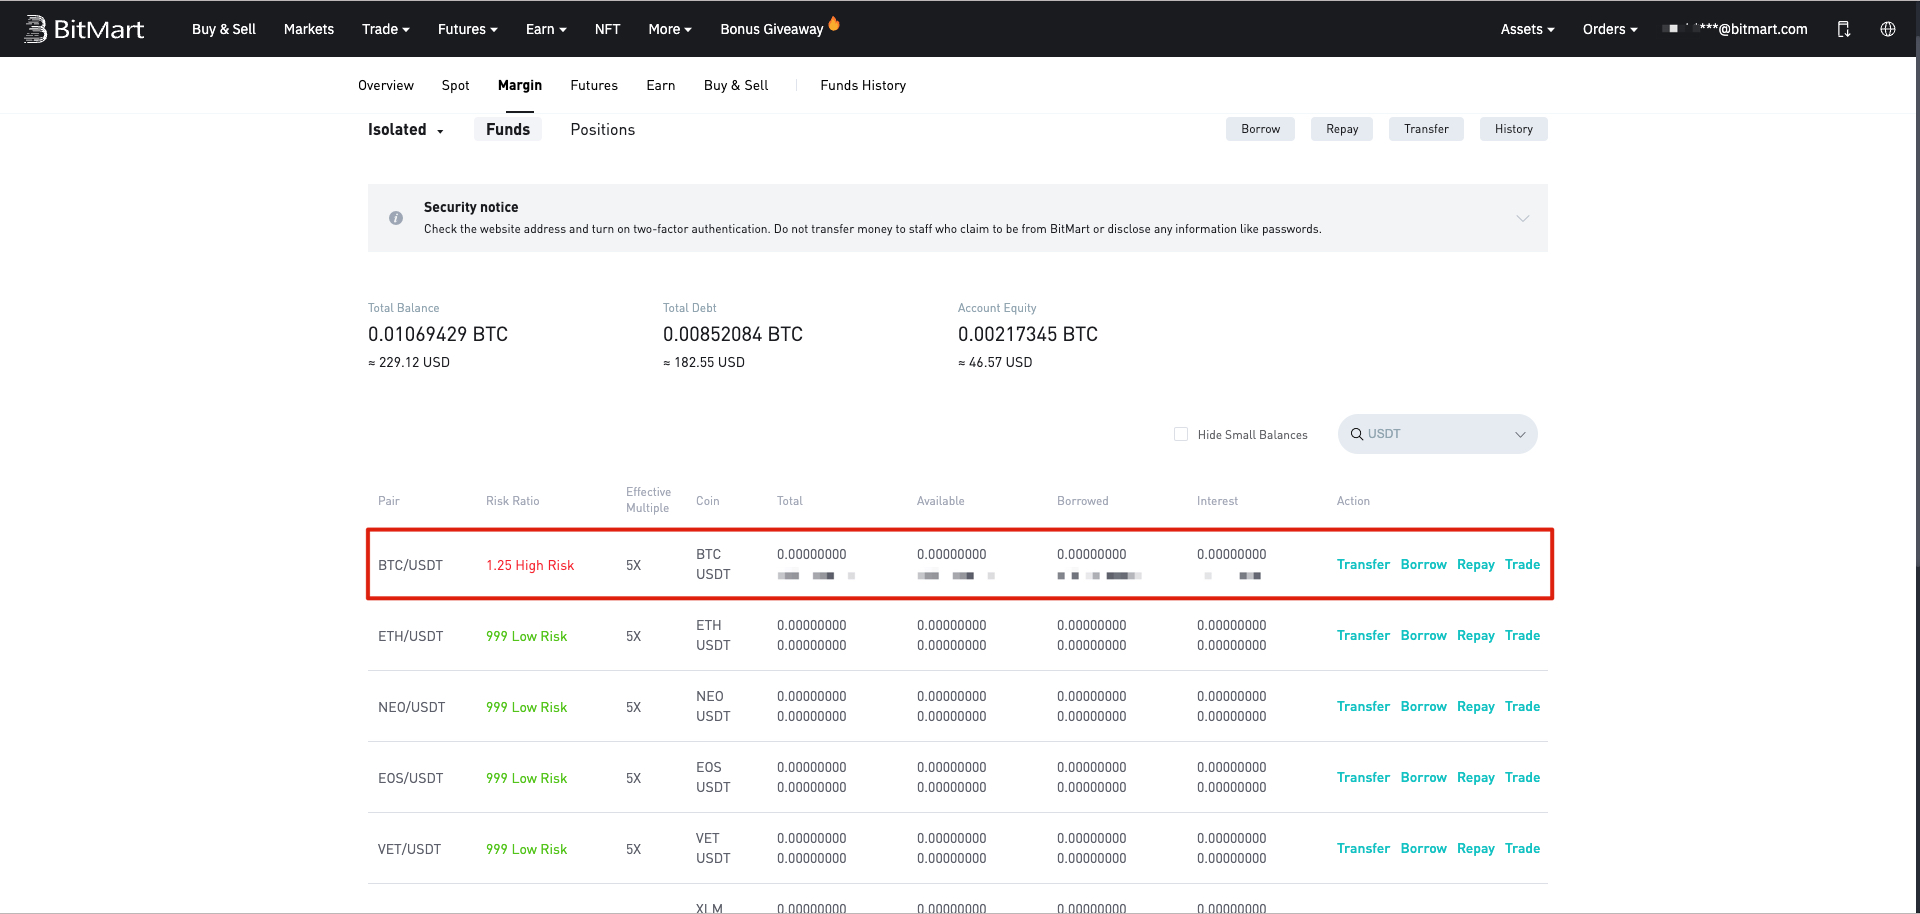Click Total Debt value 0.00852084 BTC
Image resolution: width=1920 pixels, height=914 pixels.
point(733,334)
